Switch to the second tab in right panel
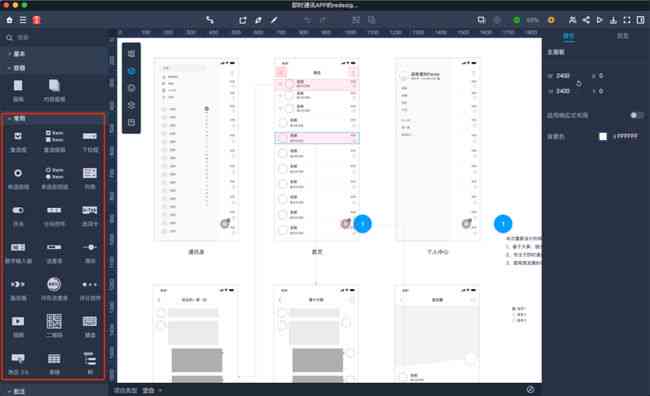This screenshot has height=396, width=650. coord(622,36)
